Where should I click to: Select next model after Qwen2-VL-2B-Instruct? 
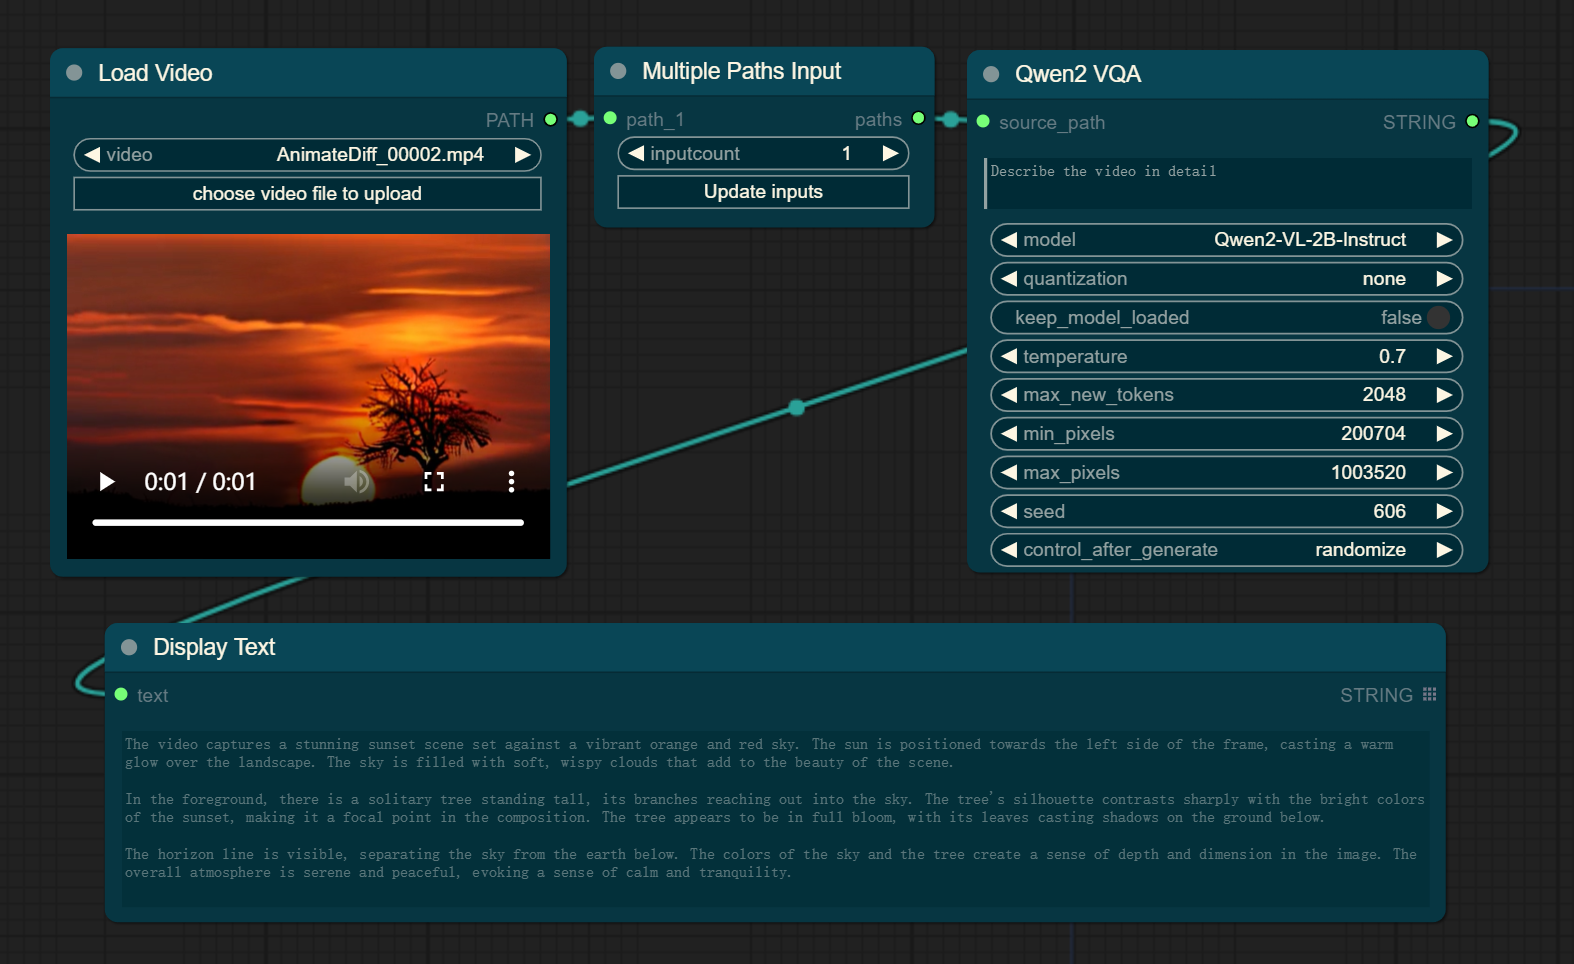[x=1443, y=240]
